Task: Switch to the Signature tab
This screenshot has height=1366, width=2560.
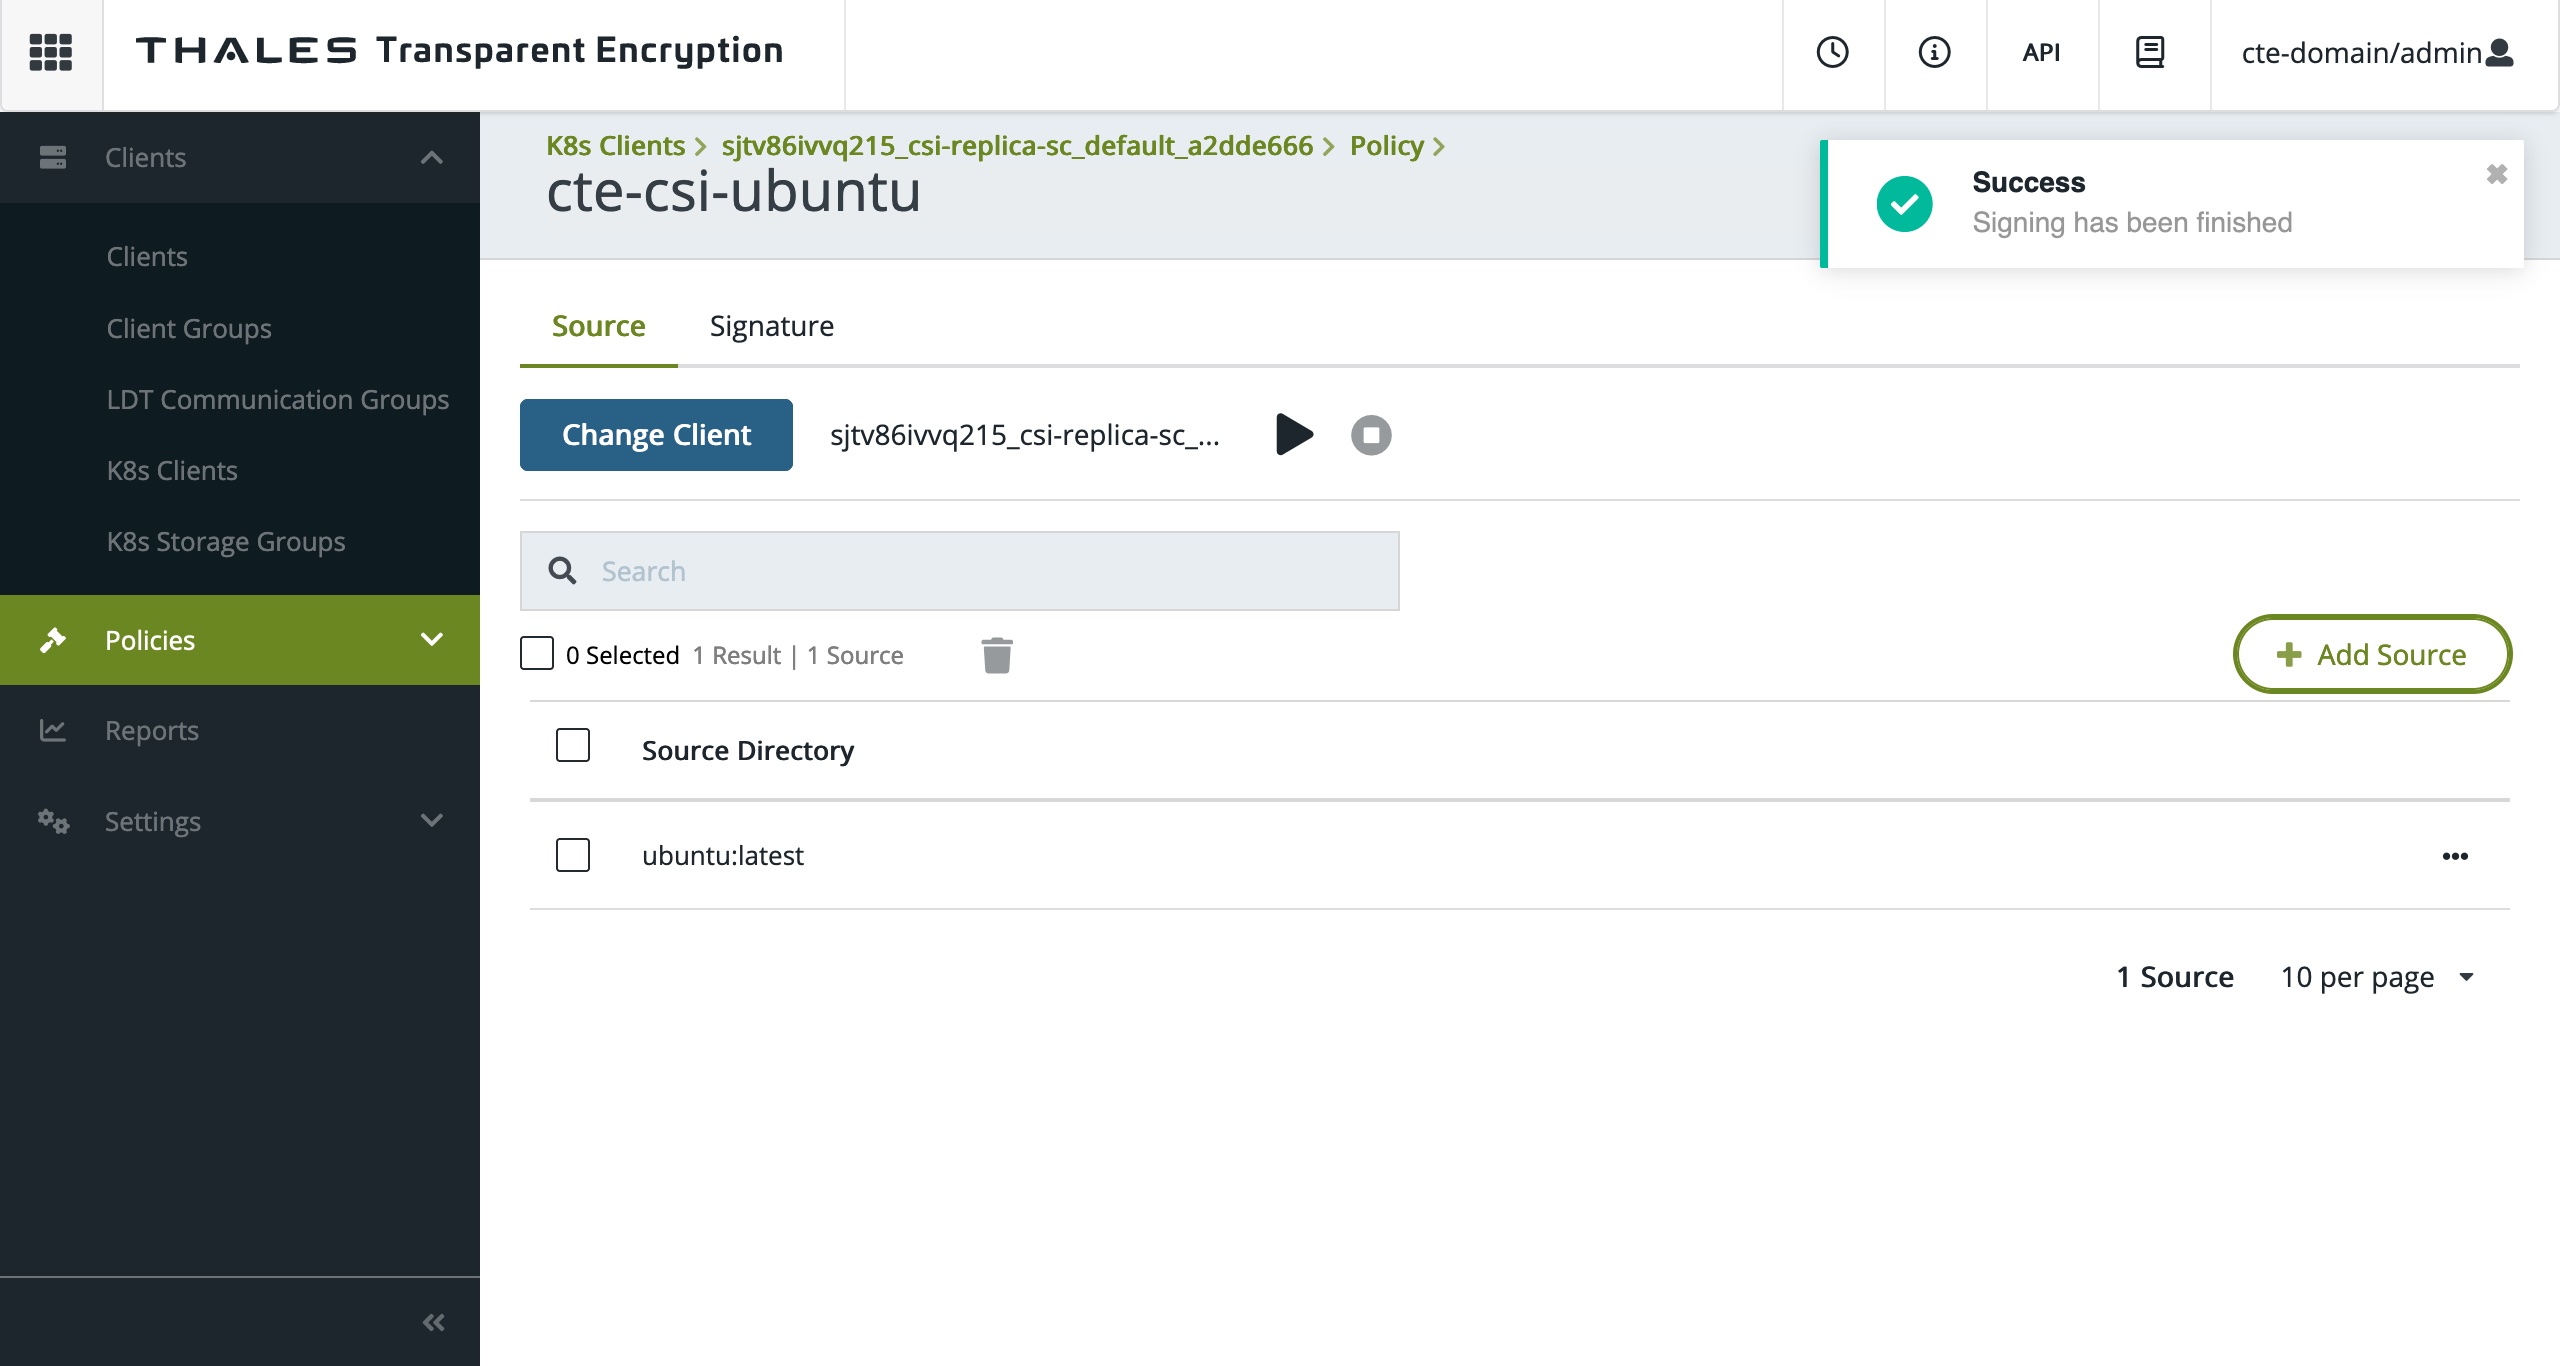Action: pyautogui.click(x=771, y=326)
